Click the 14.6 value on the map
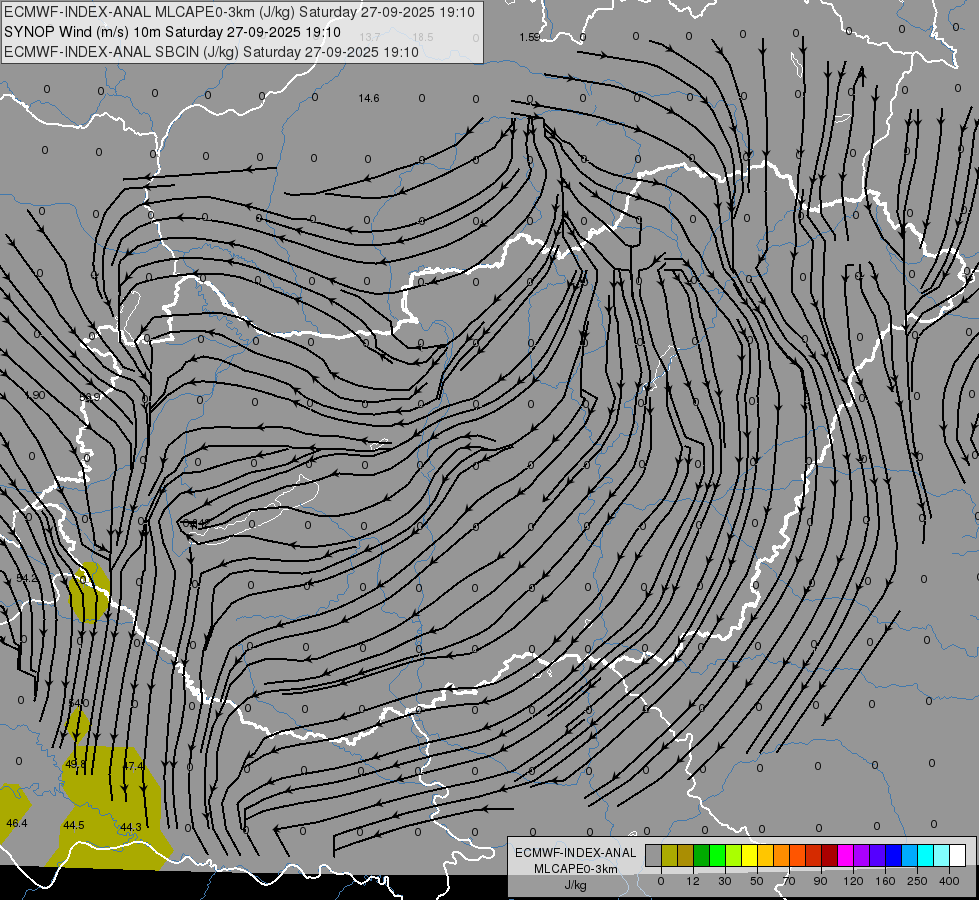The image size is (979, 900). tap(369, 98)
